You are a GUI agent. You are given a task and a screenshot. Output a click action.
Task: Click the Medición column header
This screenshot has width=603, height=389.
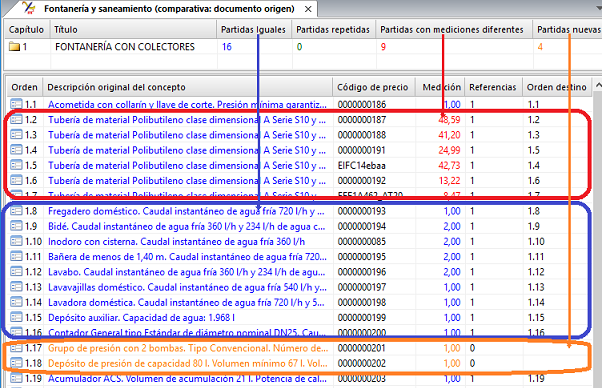coord(440,87)
